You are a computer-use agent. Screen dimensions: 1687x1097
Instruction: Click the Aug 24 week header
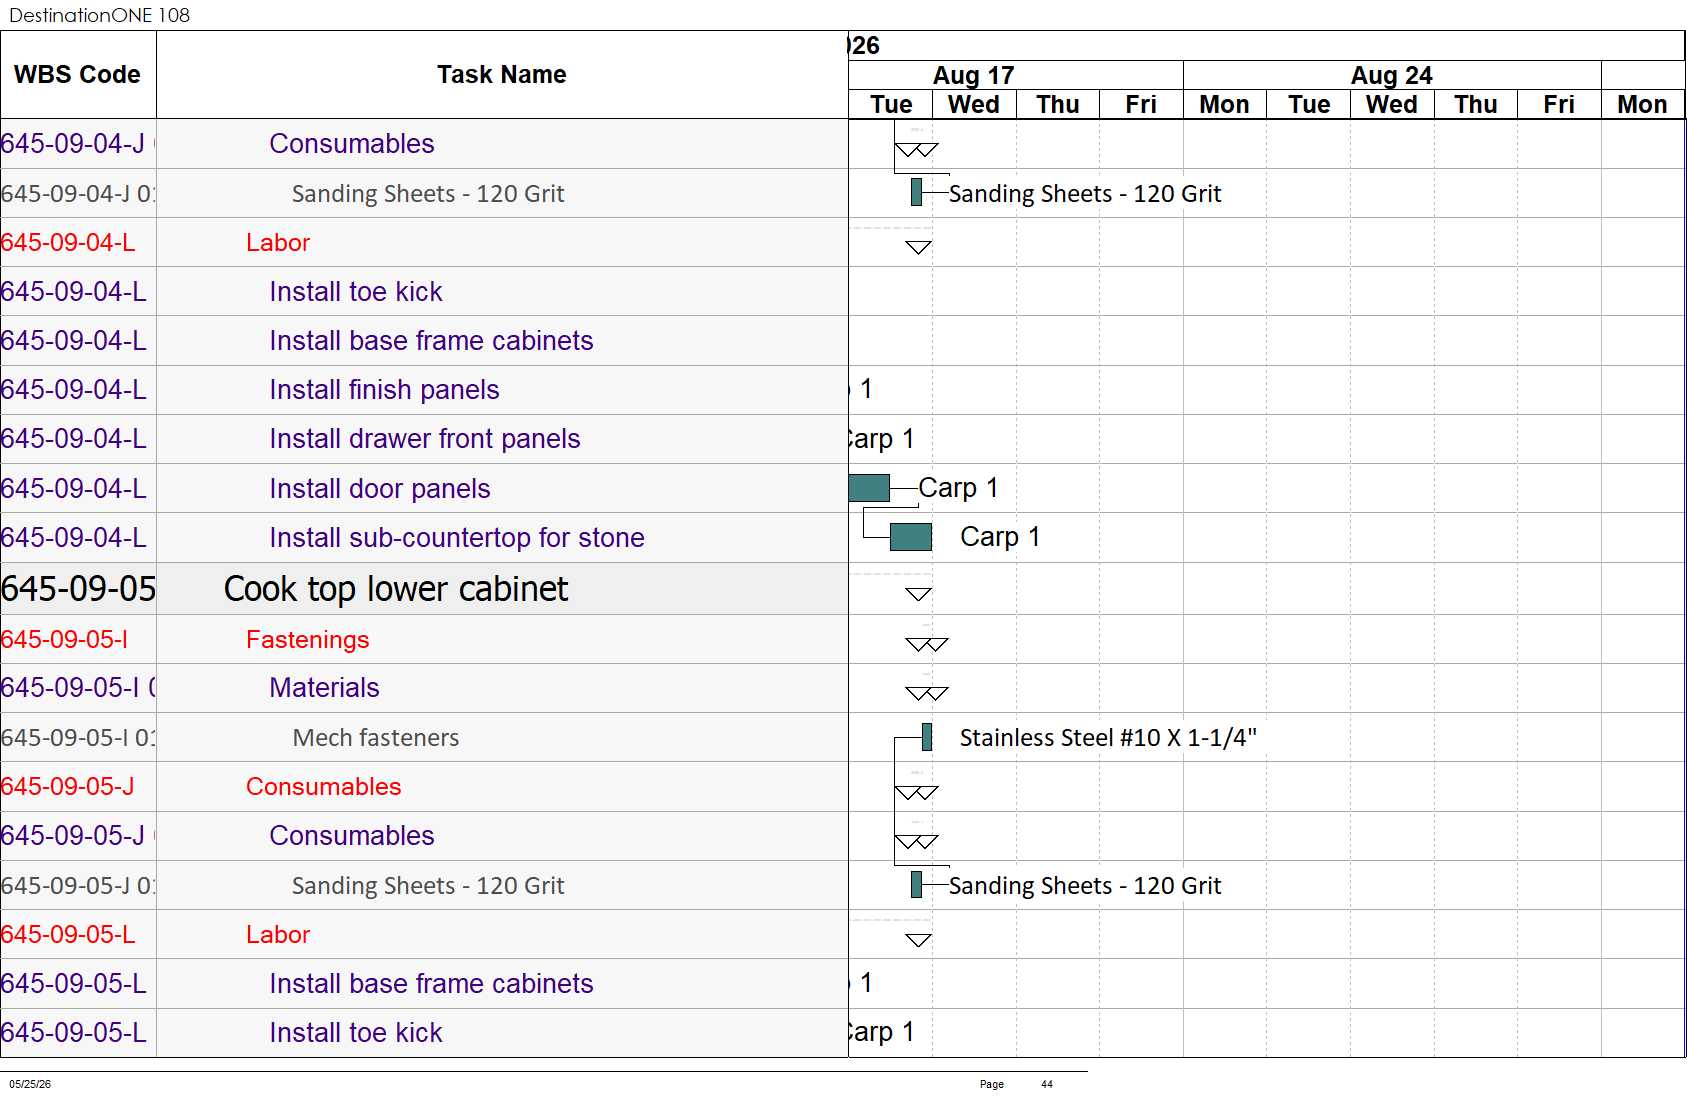click(x=1391, y=75)
